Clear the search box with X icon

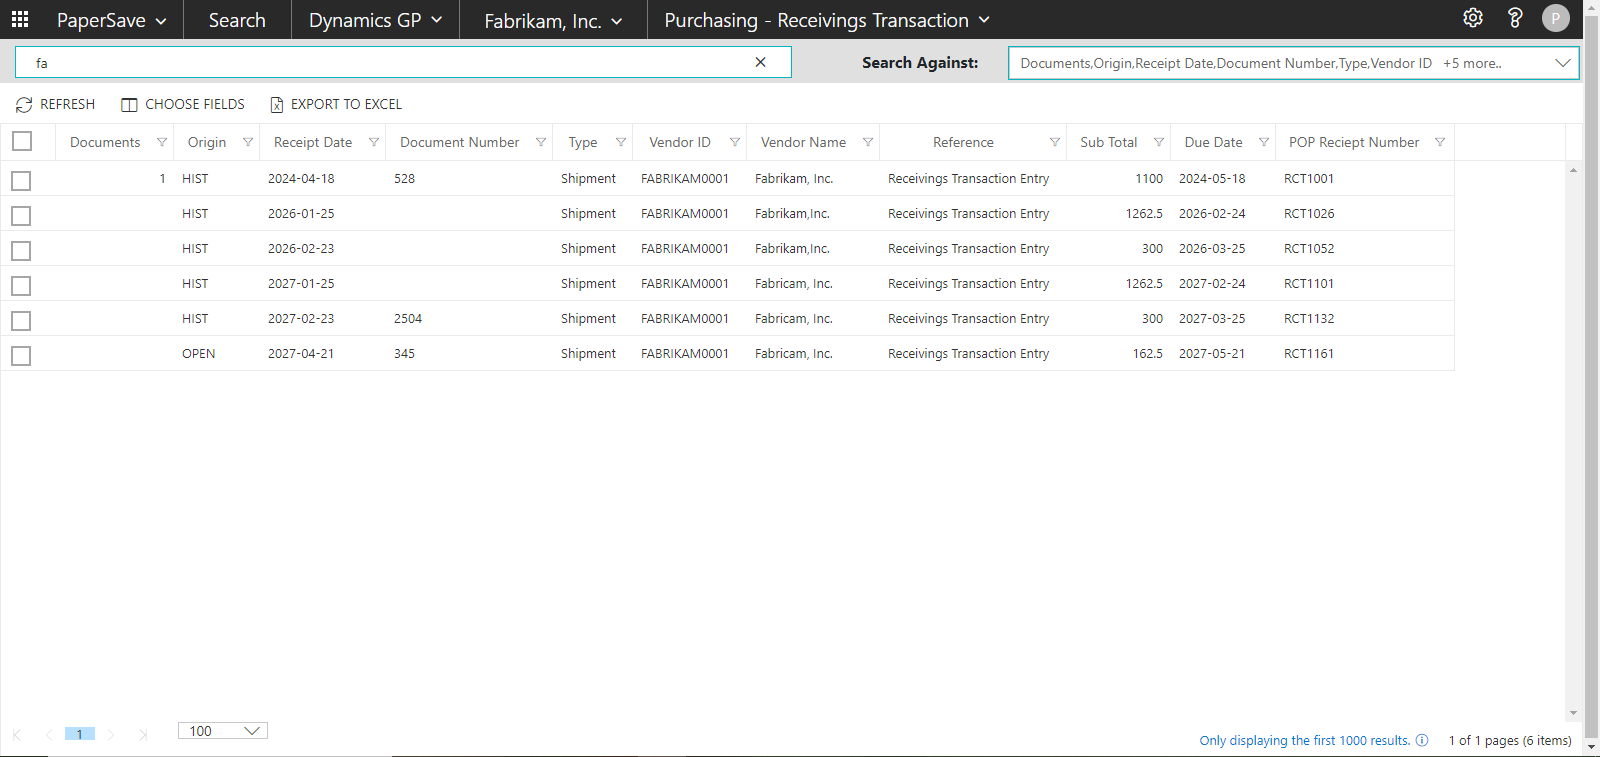pos(760,62)
